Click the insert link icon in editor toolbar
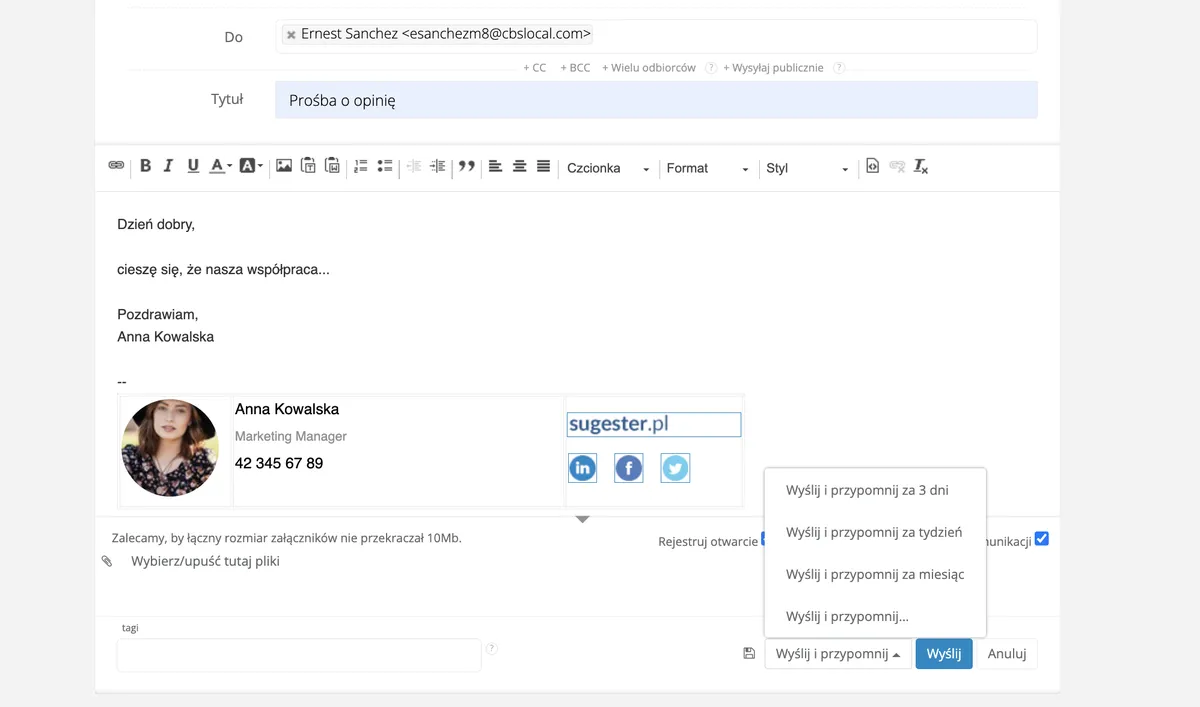This screenshot has width=1200, height=707. 116,166
